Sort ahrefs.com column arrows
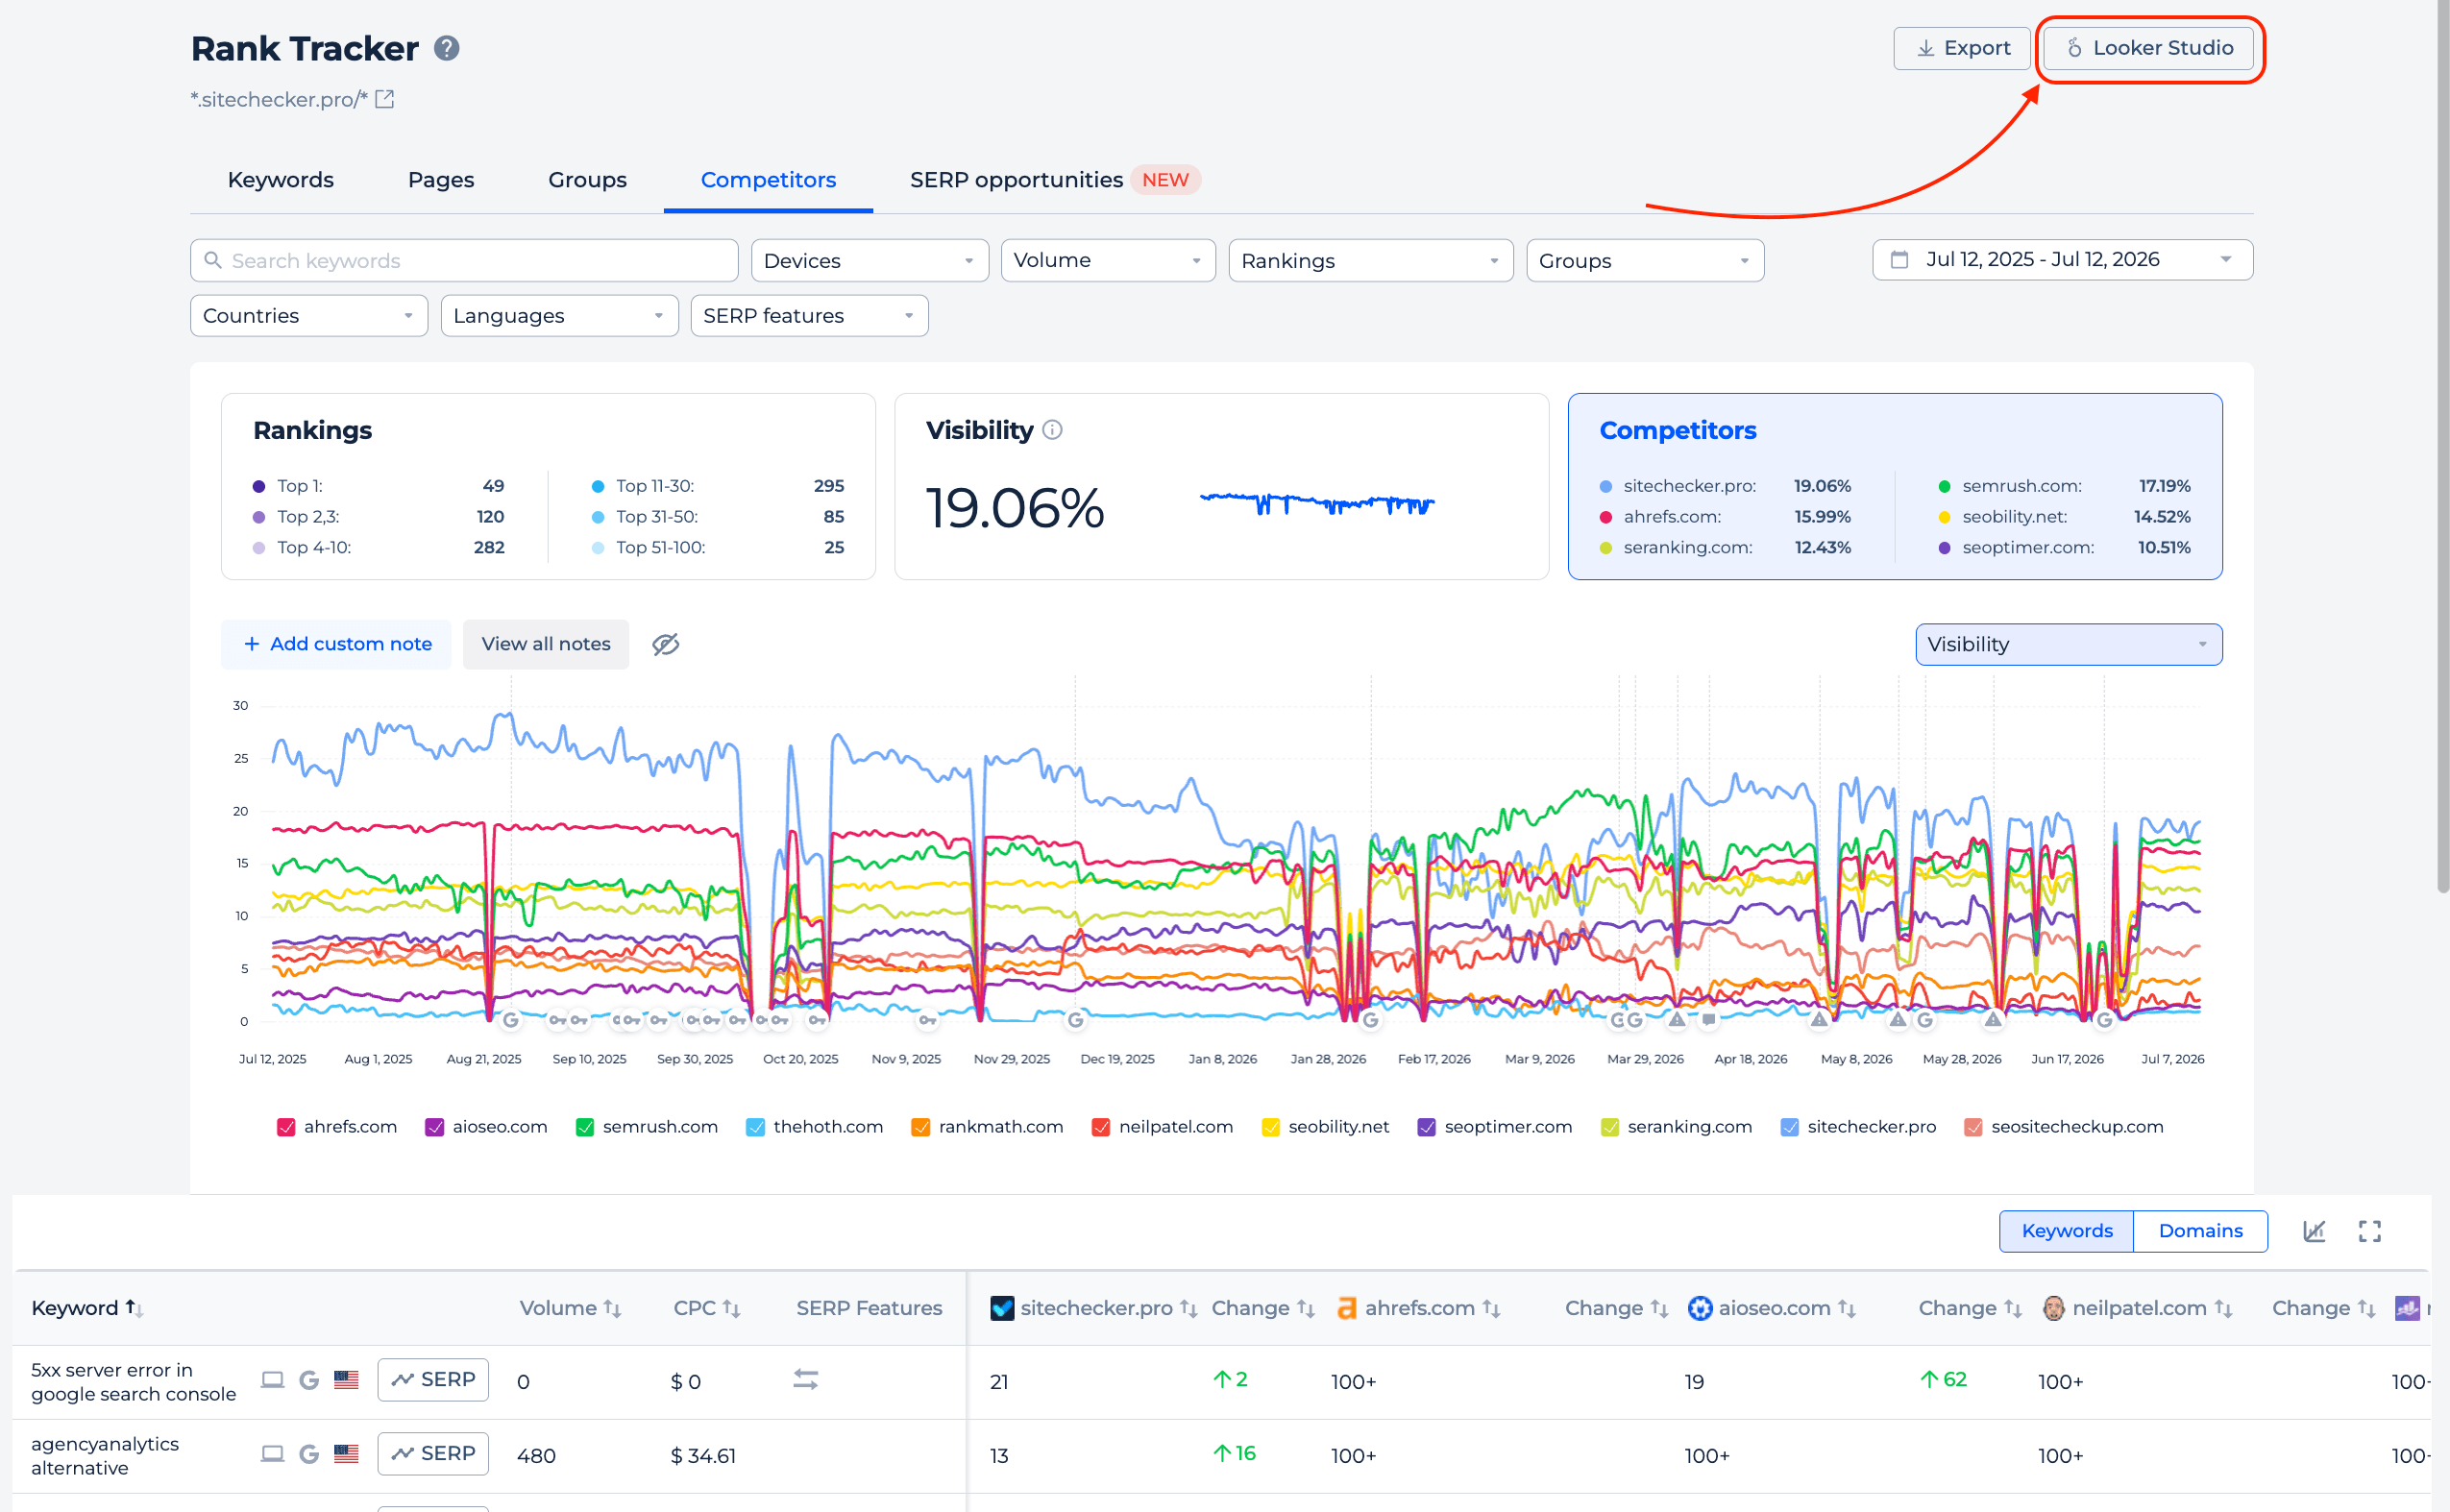 (1491, 1308)
